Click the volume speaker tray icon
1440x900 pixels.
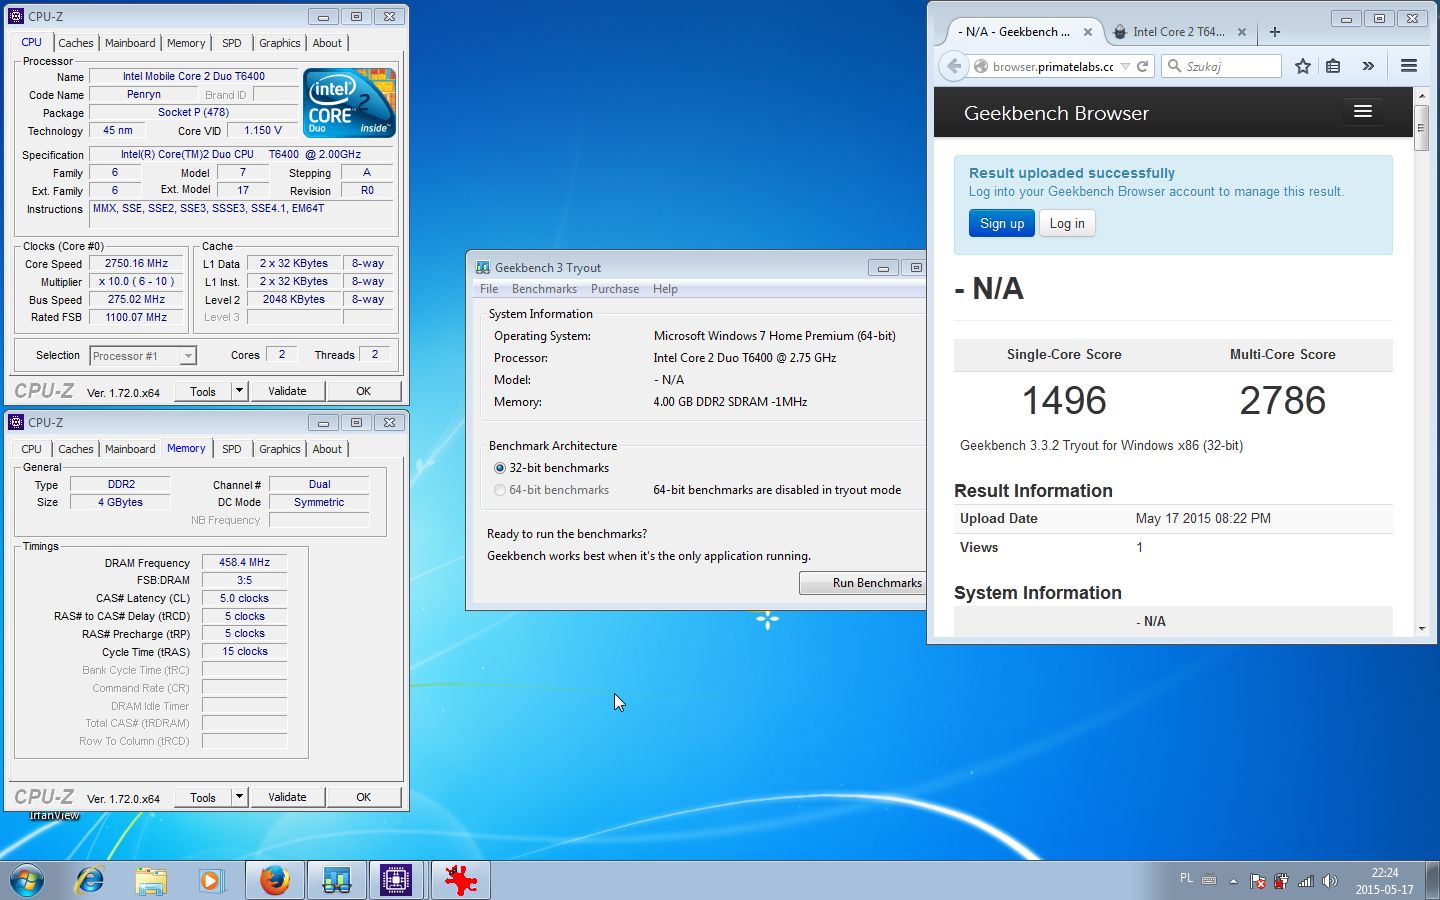coord(1329,881)
